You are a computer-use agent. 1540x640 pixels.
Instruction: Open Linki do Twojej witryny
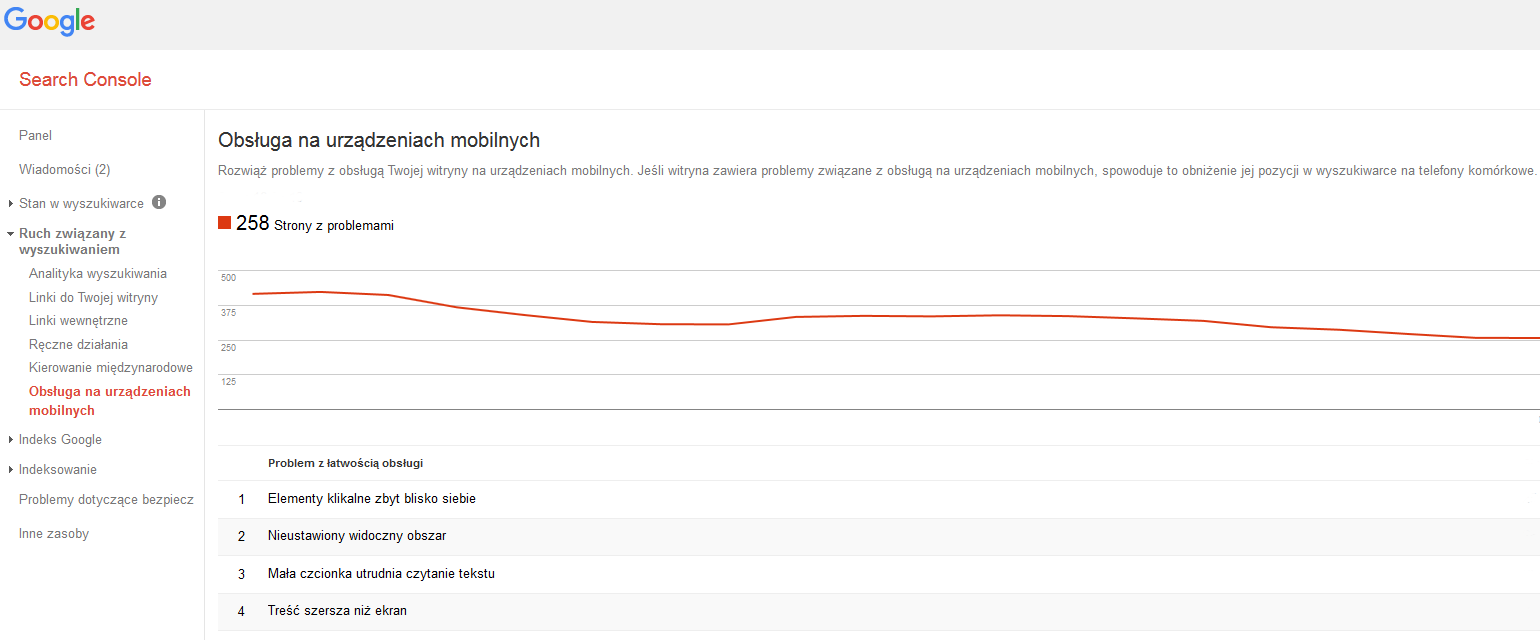[x=93, y=298]
